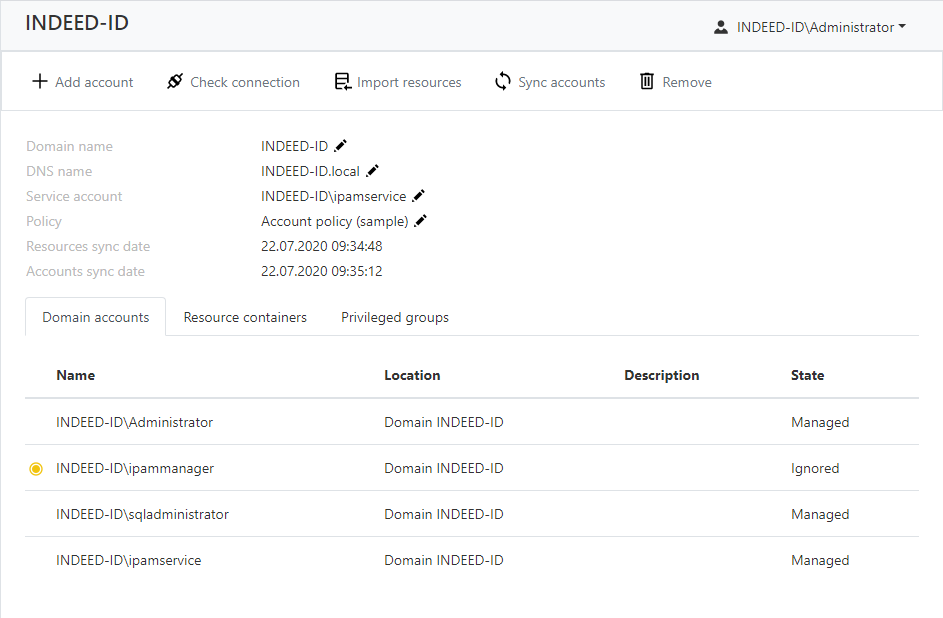Edit the Domain name with pencil icon
The height and width of the screenshot is (618, 943).
point(341,146)
